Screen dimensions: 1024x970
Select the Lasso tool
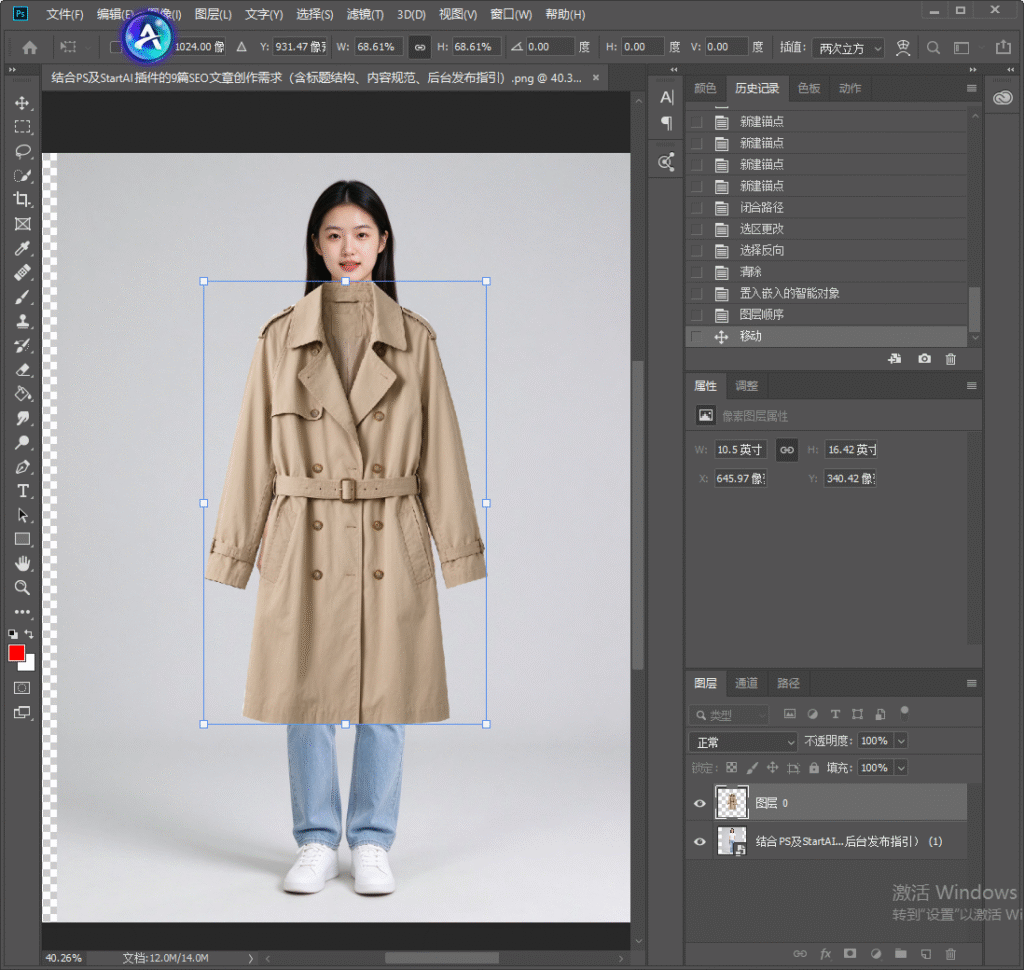click(x=22, y=151)
